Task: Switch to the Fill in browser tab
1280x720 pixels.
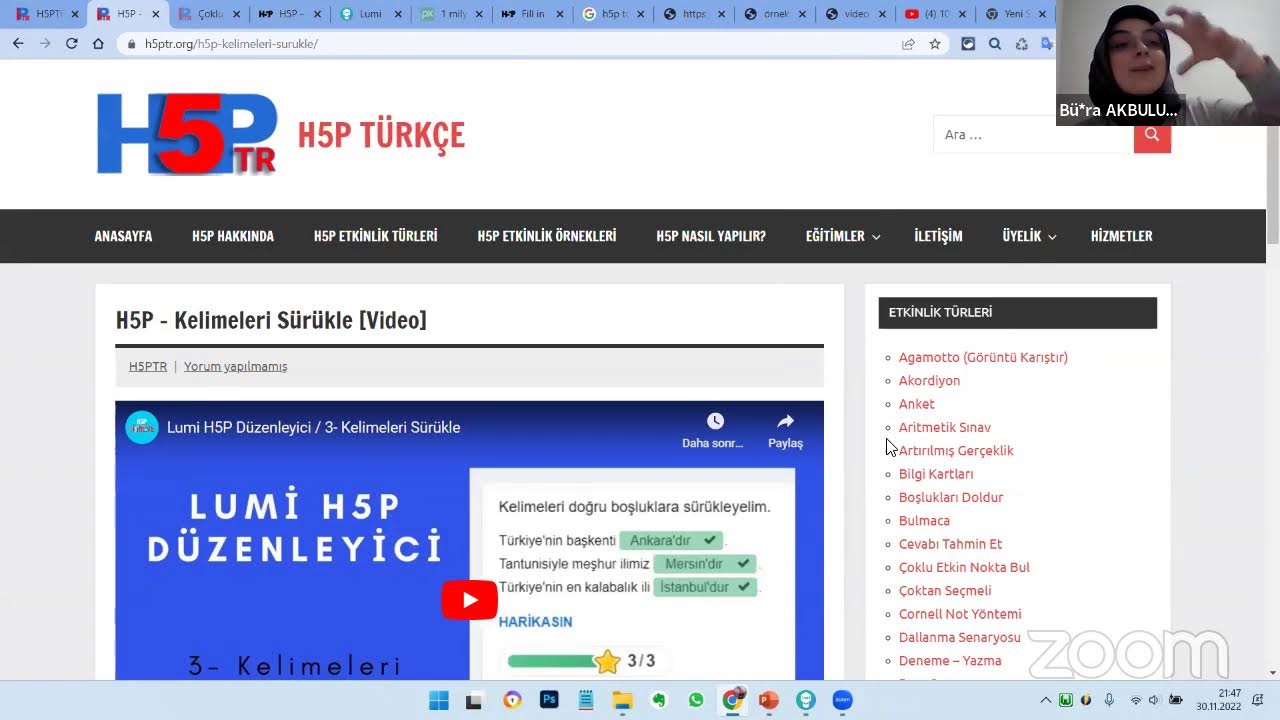Action: (532, 14)
